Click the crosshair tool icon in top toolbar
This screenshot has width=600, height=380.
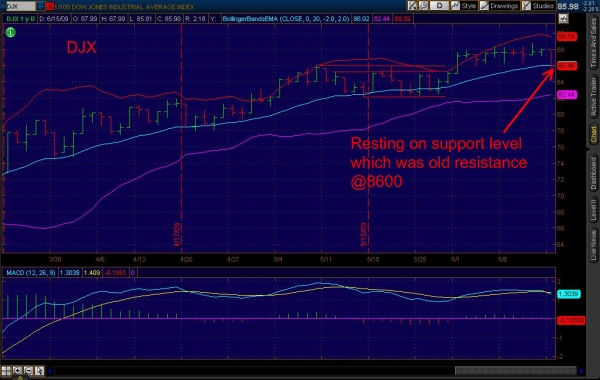[412, 6]
